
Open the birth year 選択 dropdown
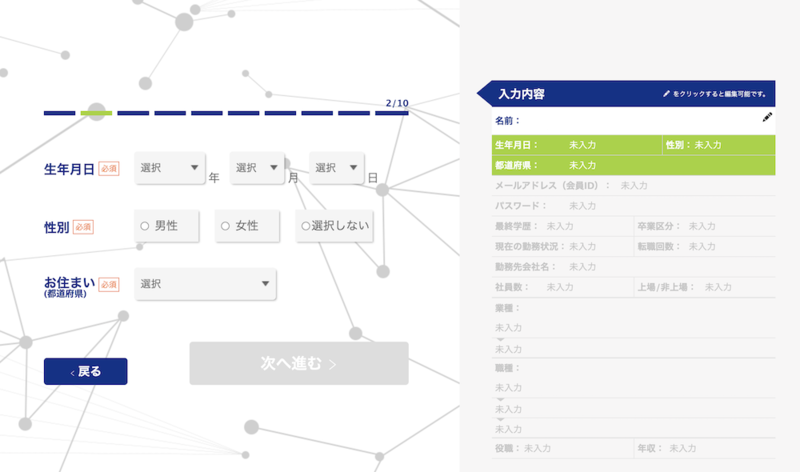170,168
